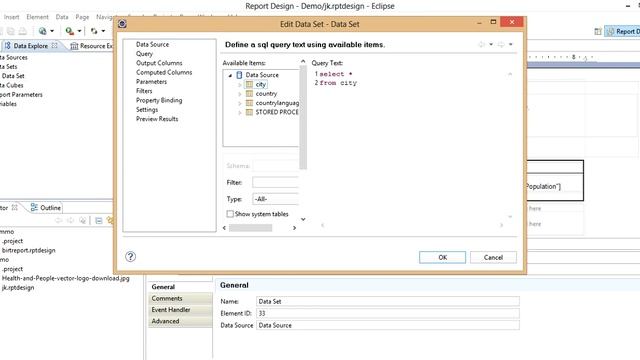Image resolution: width=640 pixels, height=360 pixels.
Task: Expand the countrylanguage table node
Action: (x=240, y=103)
